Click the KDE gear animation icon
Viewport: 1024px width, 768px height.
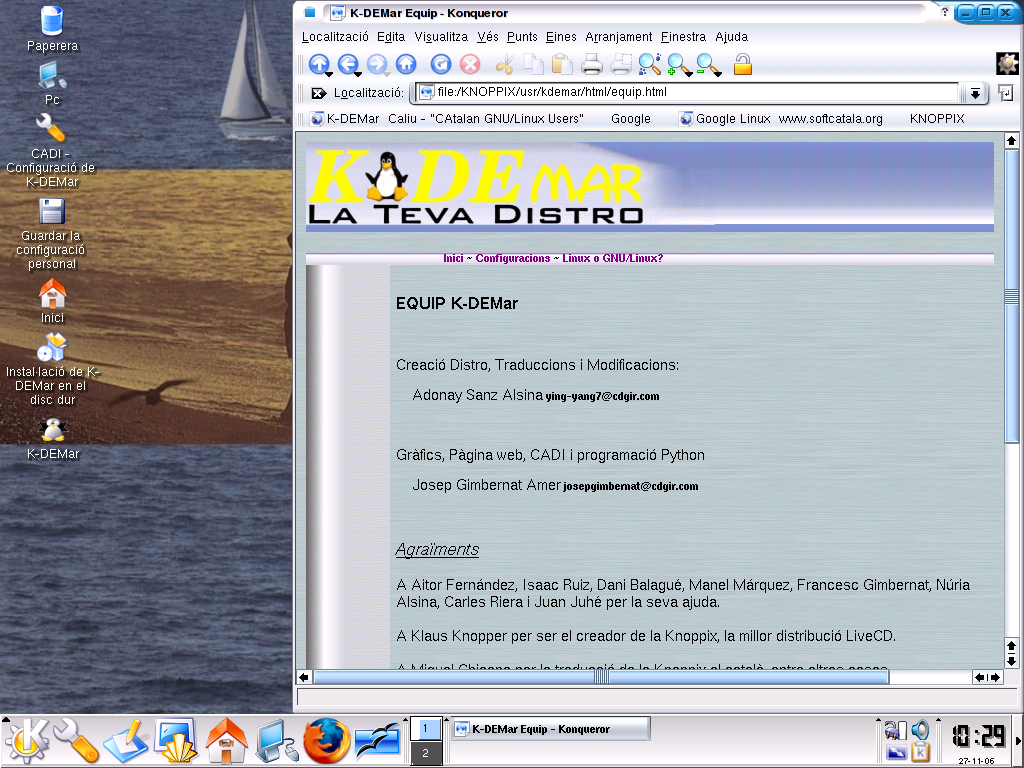click(1008, 63)
